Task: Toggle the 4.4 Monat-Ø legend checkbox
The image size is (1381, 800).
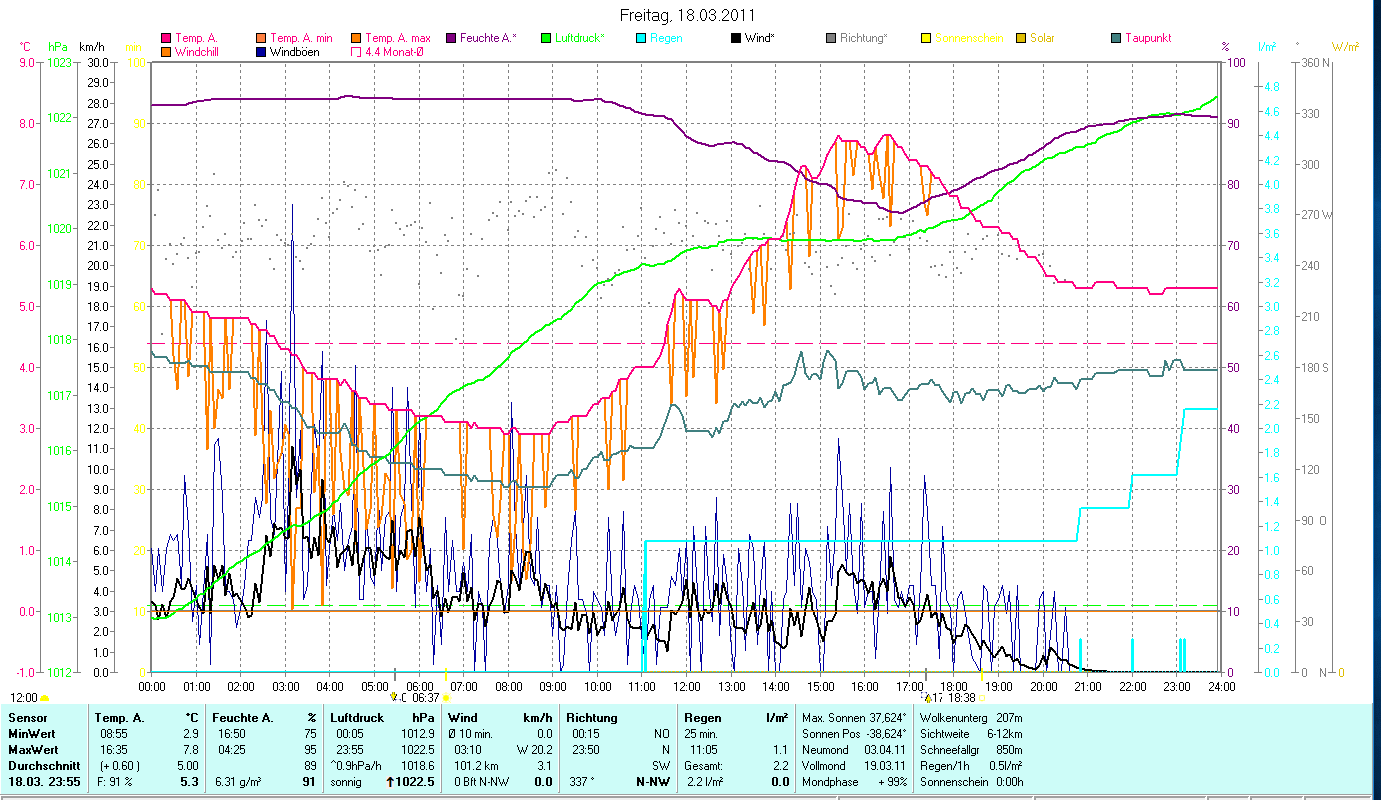Action: click(356, 52)
